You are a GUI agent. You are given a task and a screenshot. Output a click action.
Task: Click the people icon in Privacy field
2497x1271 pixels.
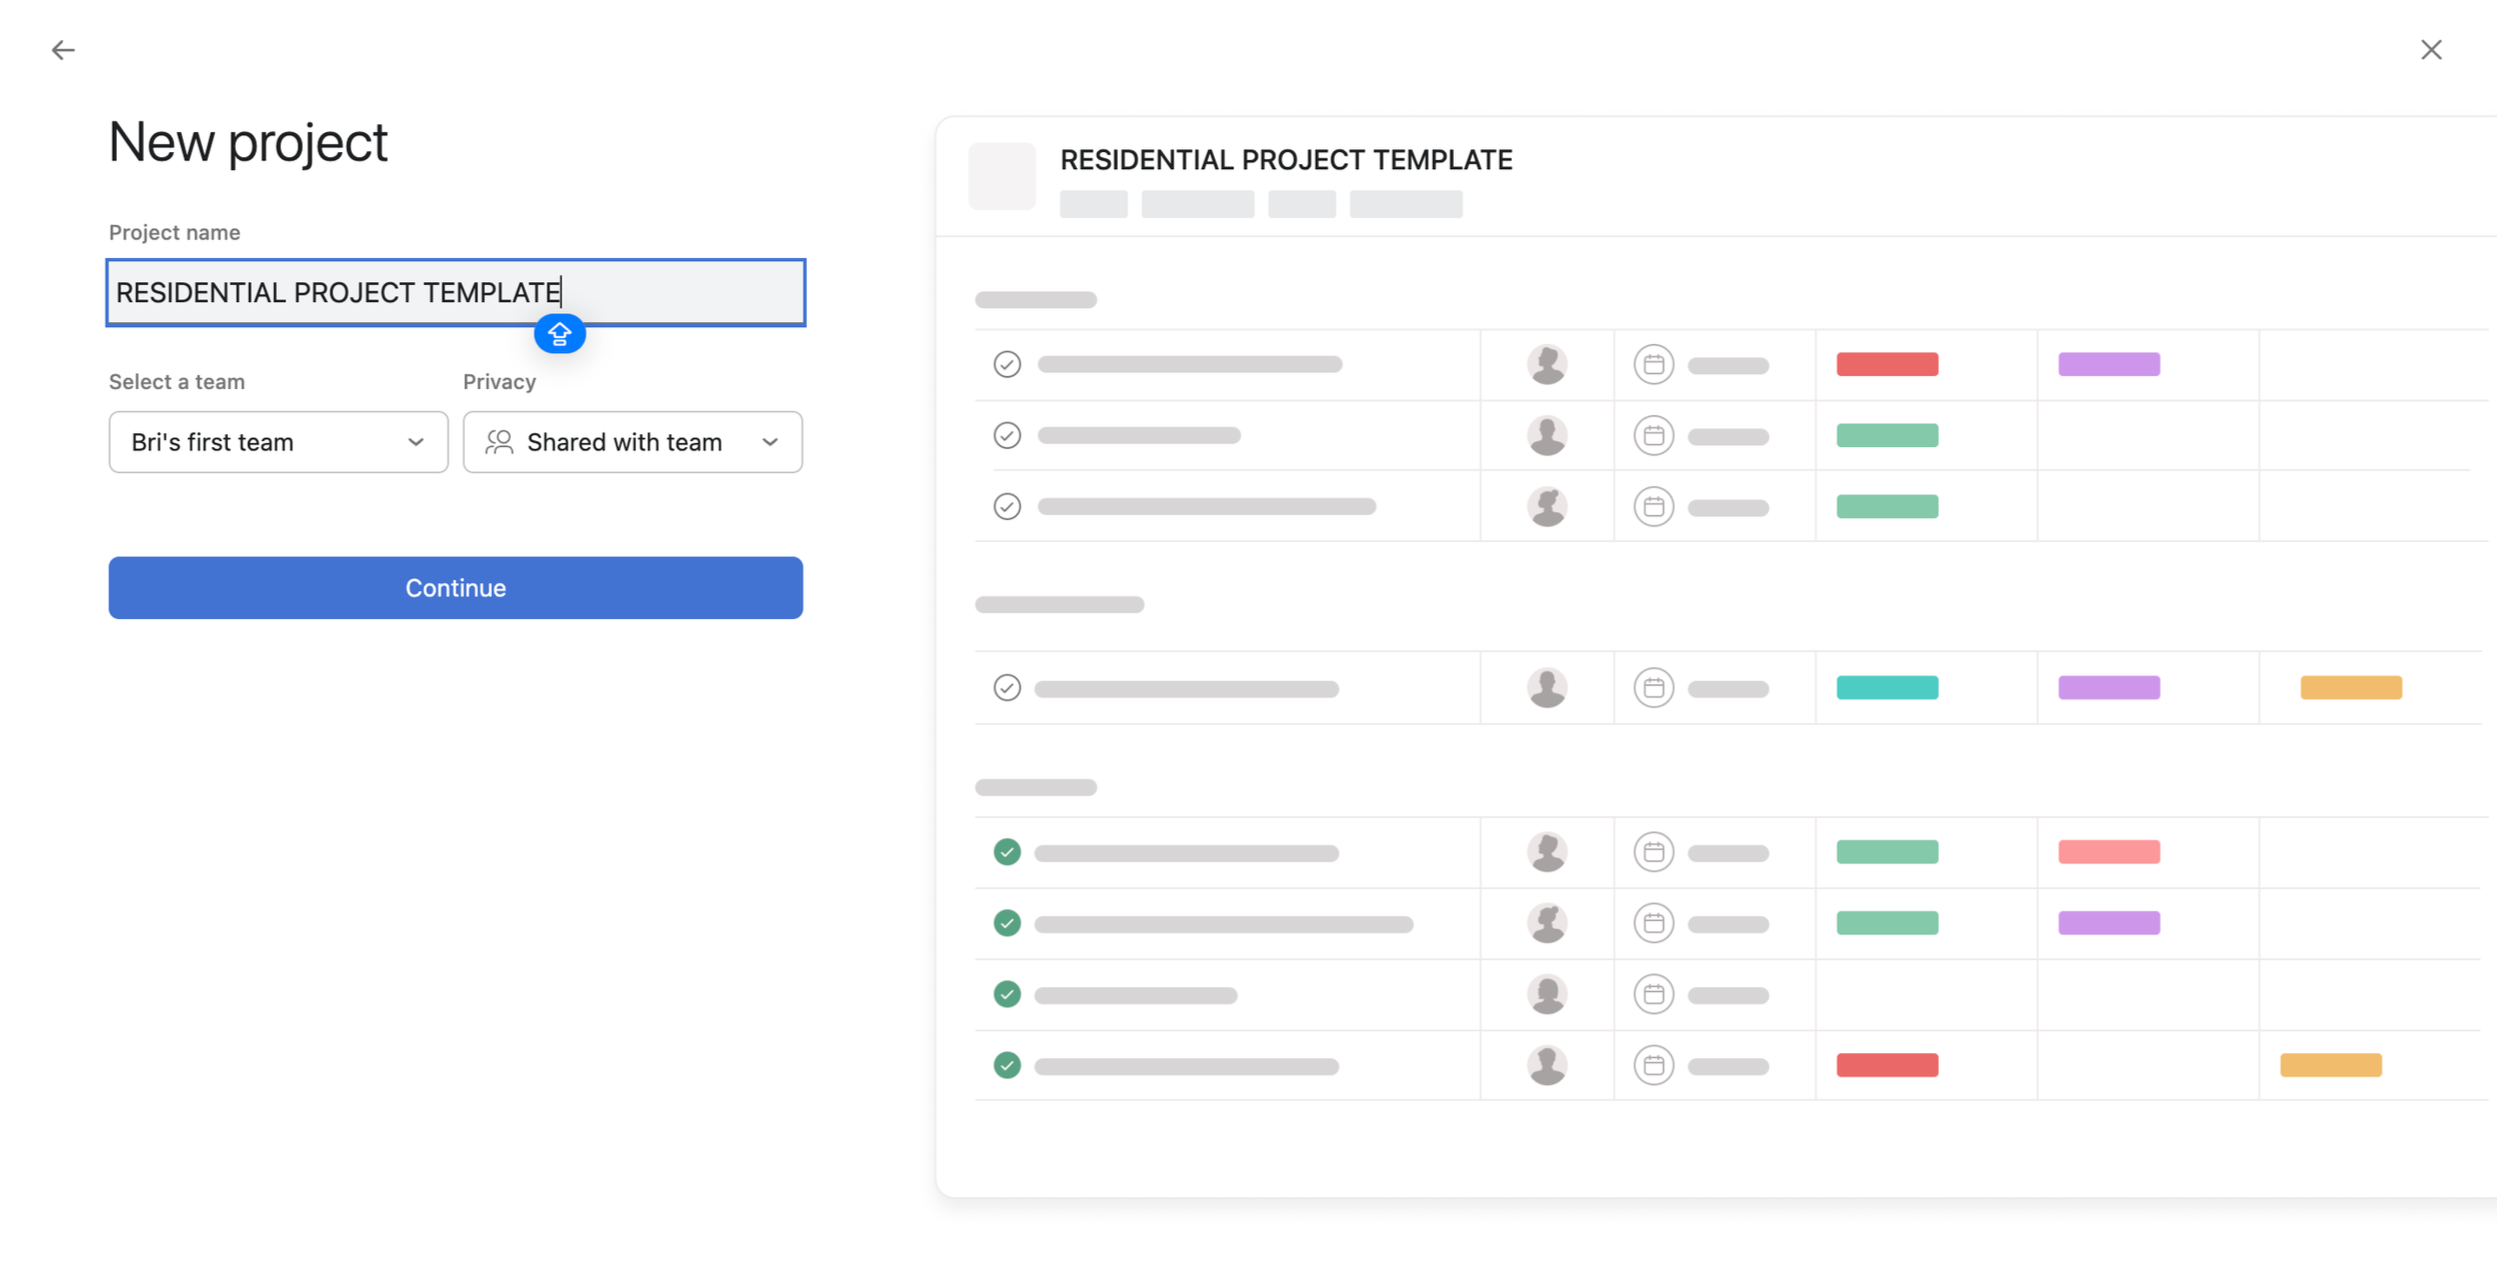pyautogui.click(x=499, y=442)
